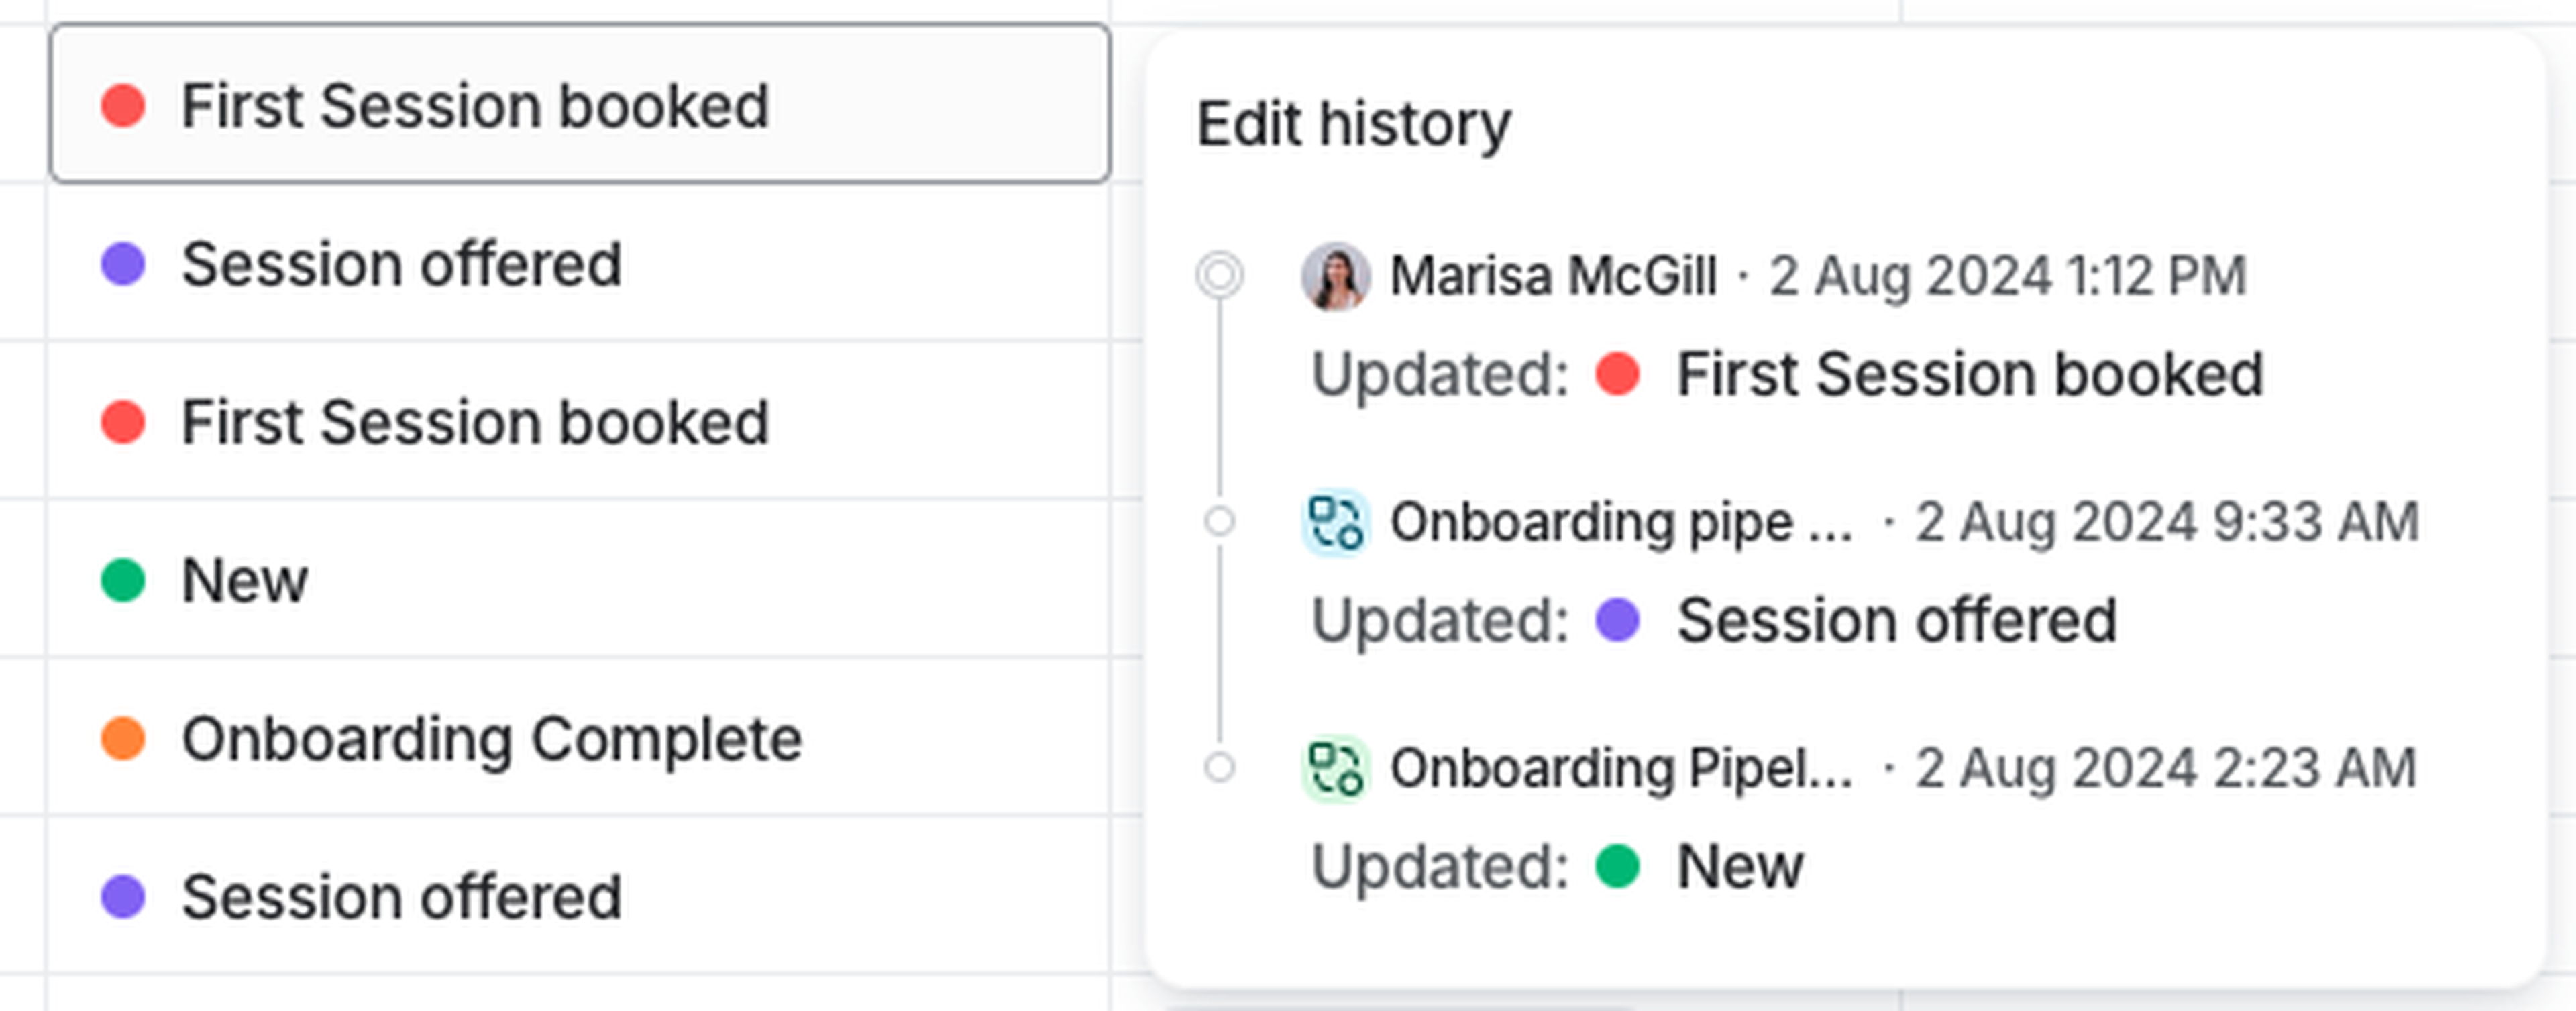Click the blue Onboarding pipe workflow icon

click(x=1335, y=522)
